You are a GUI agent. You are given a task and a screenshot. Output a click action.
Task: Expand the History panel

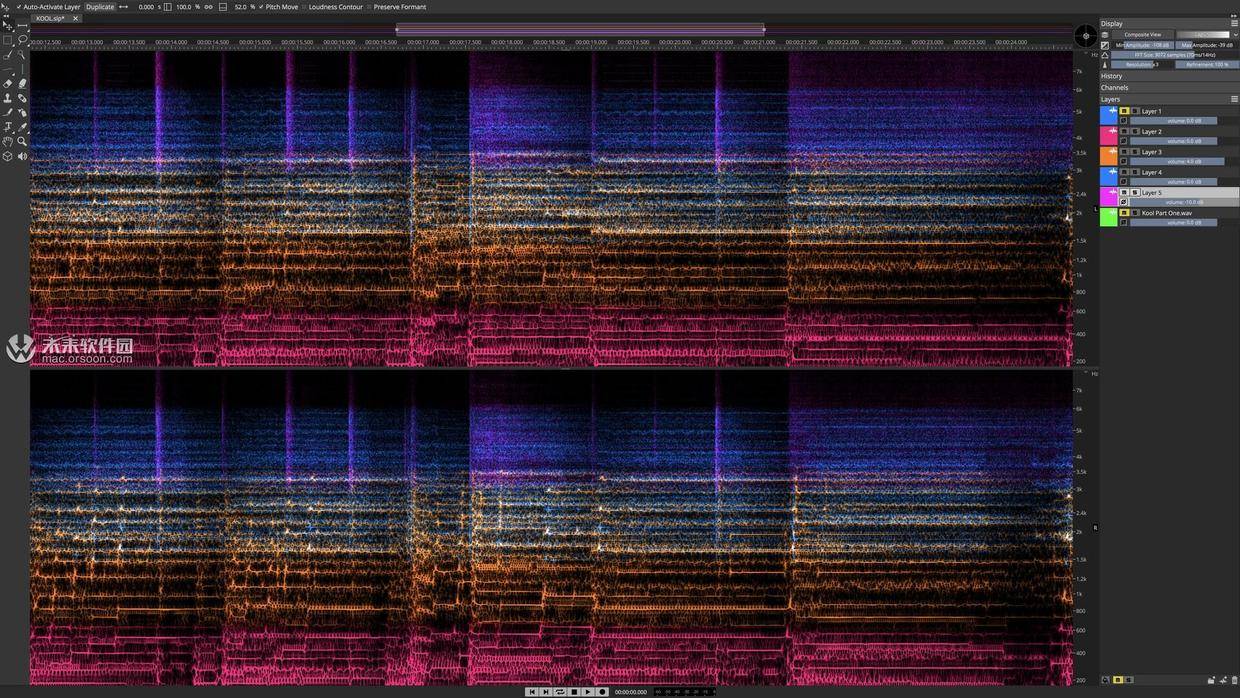click(x=1112, y=76)
